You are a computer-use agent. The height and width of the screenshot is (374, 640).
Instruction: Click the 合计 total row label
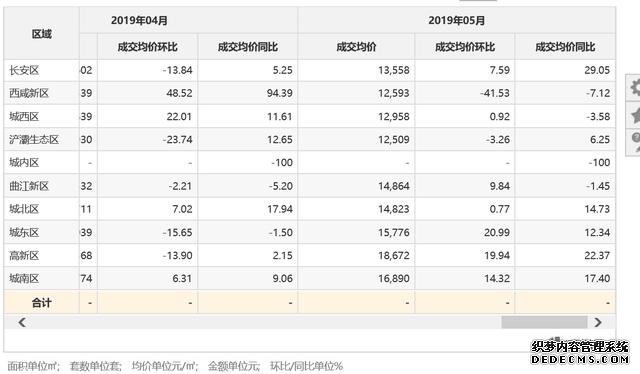click(42, 303)
